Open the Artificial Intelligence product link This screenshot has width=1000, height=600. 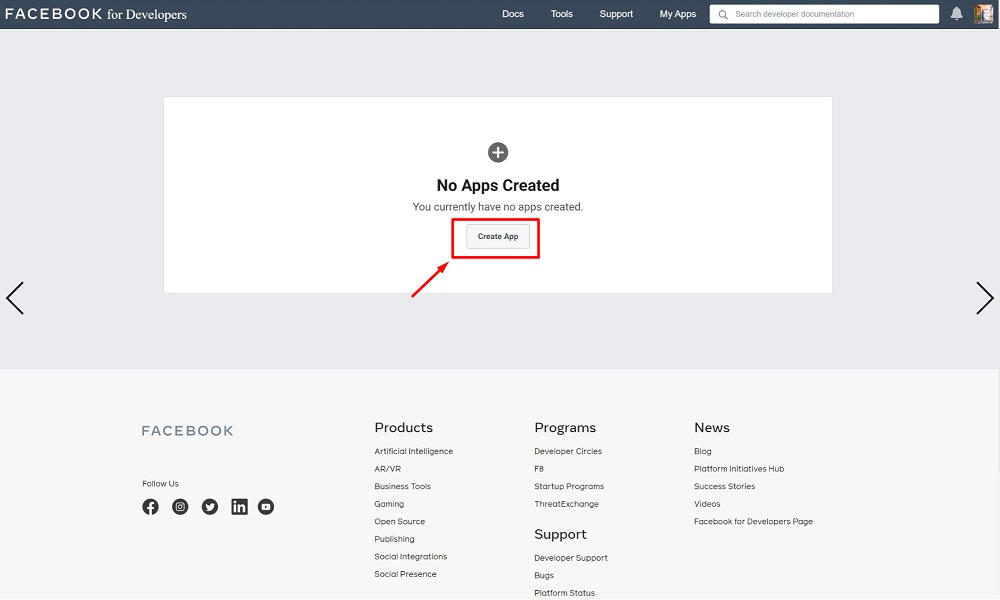(413, 452)
